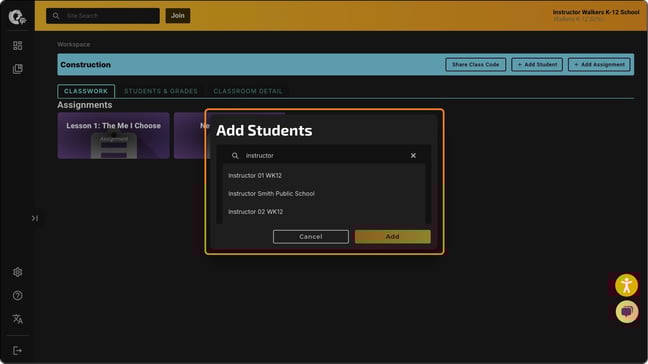Image resolution: width=648 pixels, height=364 pixels.
Task: Focus the Site Search field
Action: tap(103, 16)
